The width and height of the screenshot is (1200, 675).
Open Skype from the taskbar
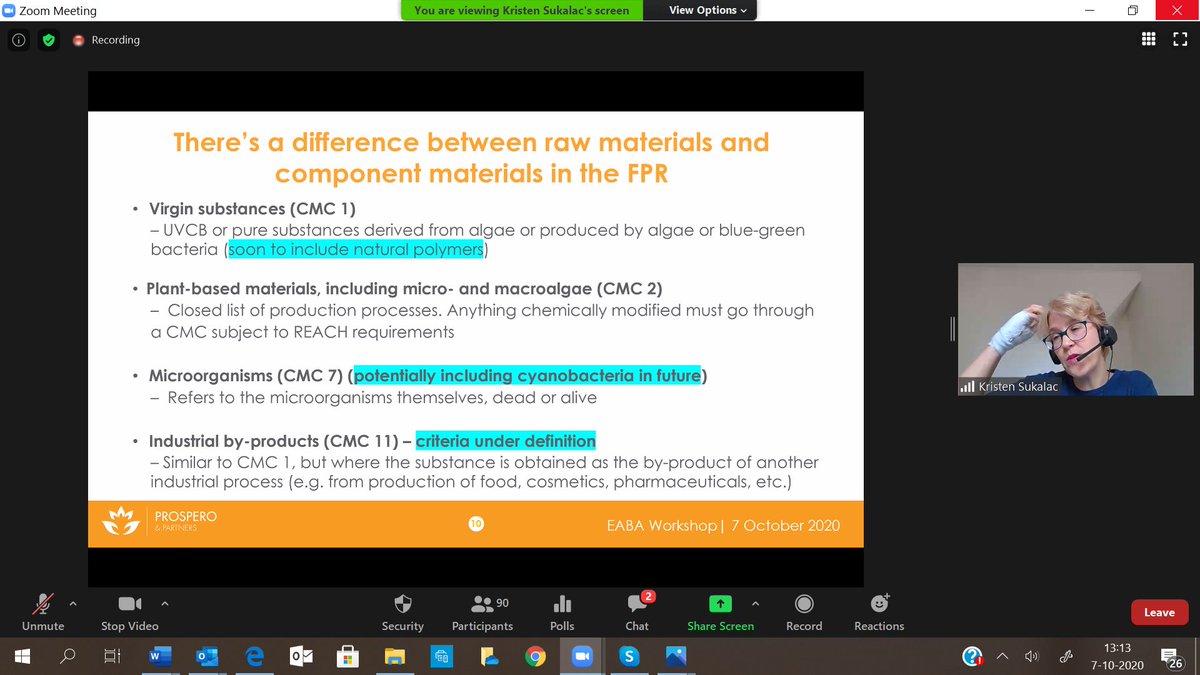(629, 656)
